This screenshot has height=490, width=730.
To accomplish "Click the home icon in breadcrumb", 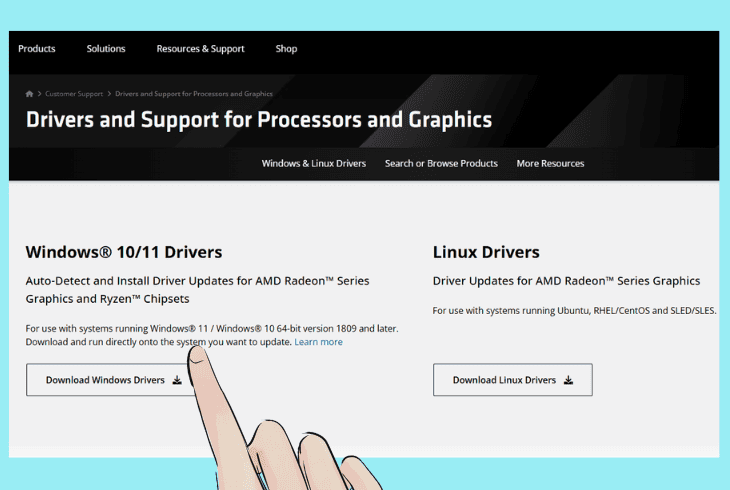I will 29,94.
